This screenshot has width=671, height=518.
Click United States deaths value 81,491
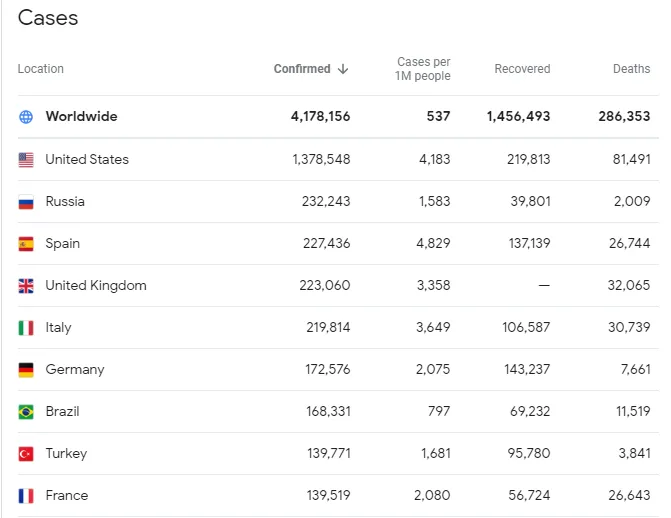click(x=632, y=159)
